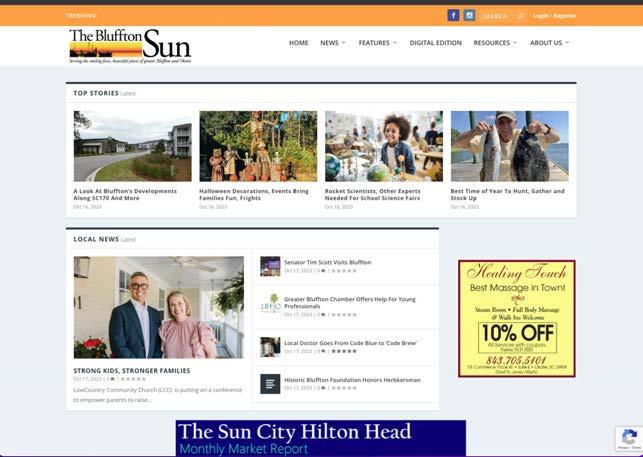Read 'A Look At Bluffton's Developments' headline
Screen dimensions: 643x457
[125, 194]
